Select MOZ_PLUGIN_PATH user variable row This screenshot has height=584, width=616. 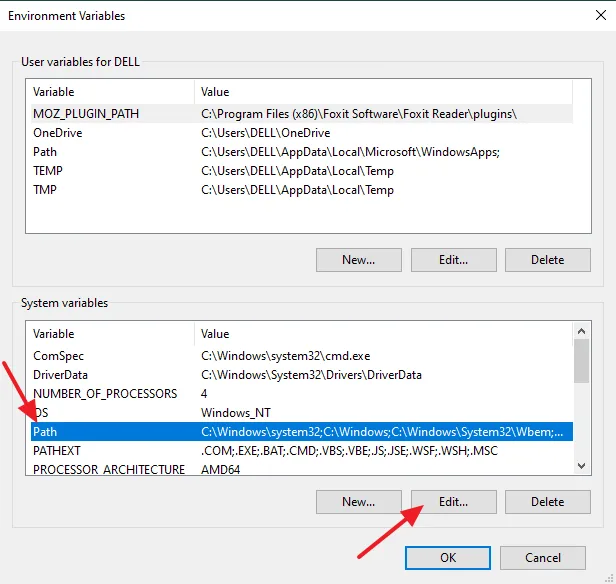point(302,114)
